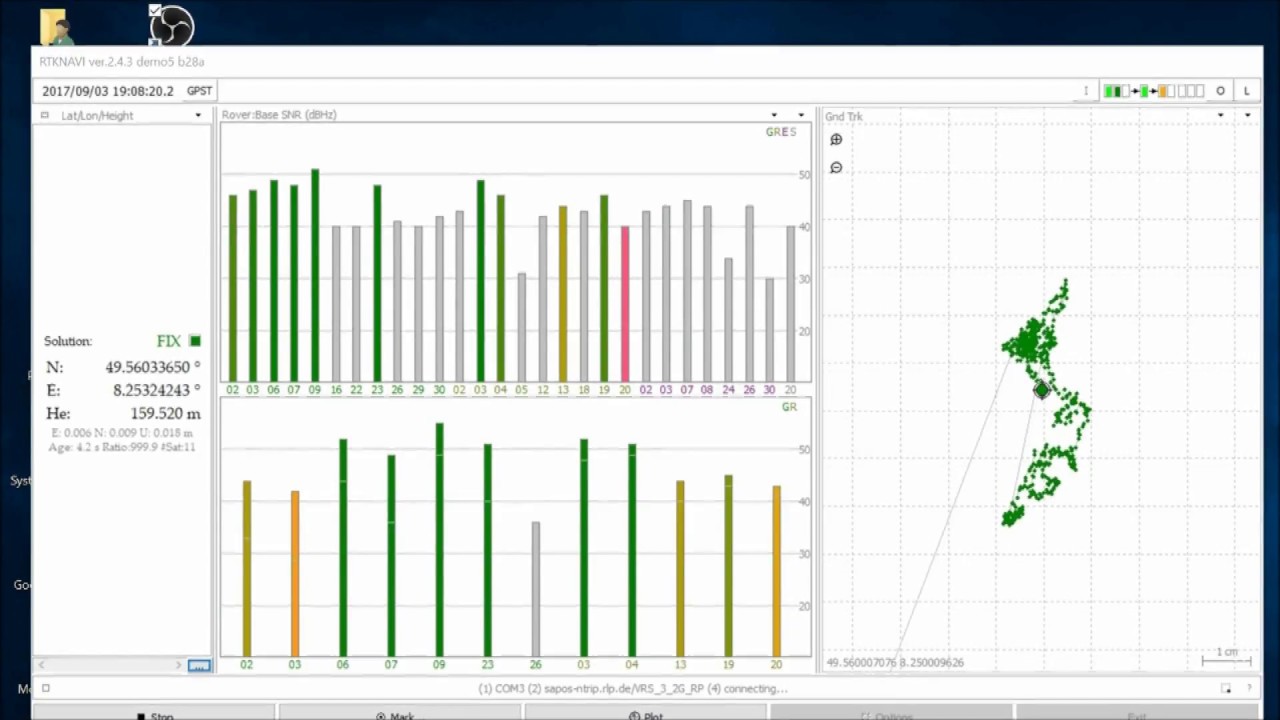Click the Gnd Trk panel title

coord(843,116)
